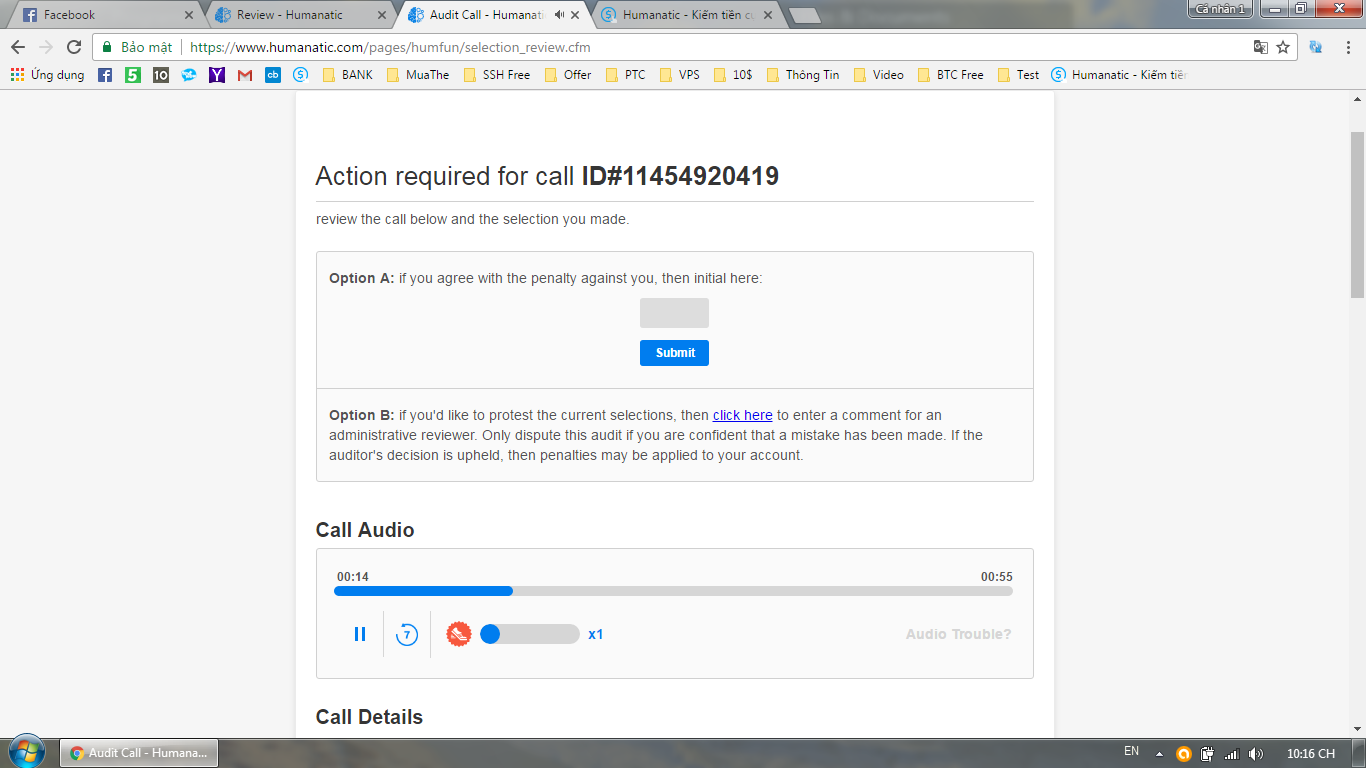
Task: Open the Test bookmark folder
Action: pos(1019,75)
